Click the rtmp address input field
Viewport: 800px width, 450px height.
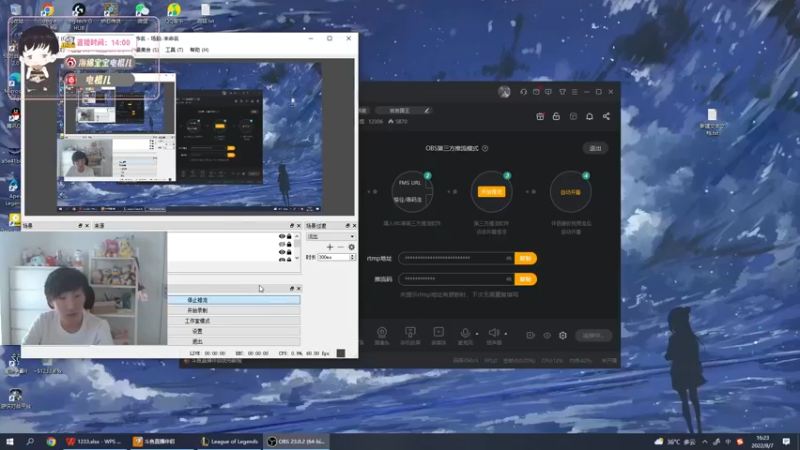click(457, 258)
